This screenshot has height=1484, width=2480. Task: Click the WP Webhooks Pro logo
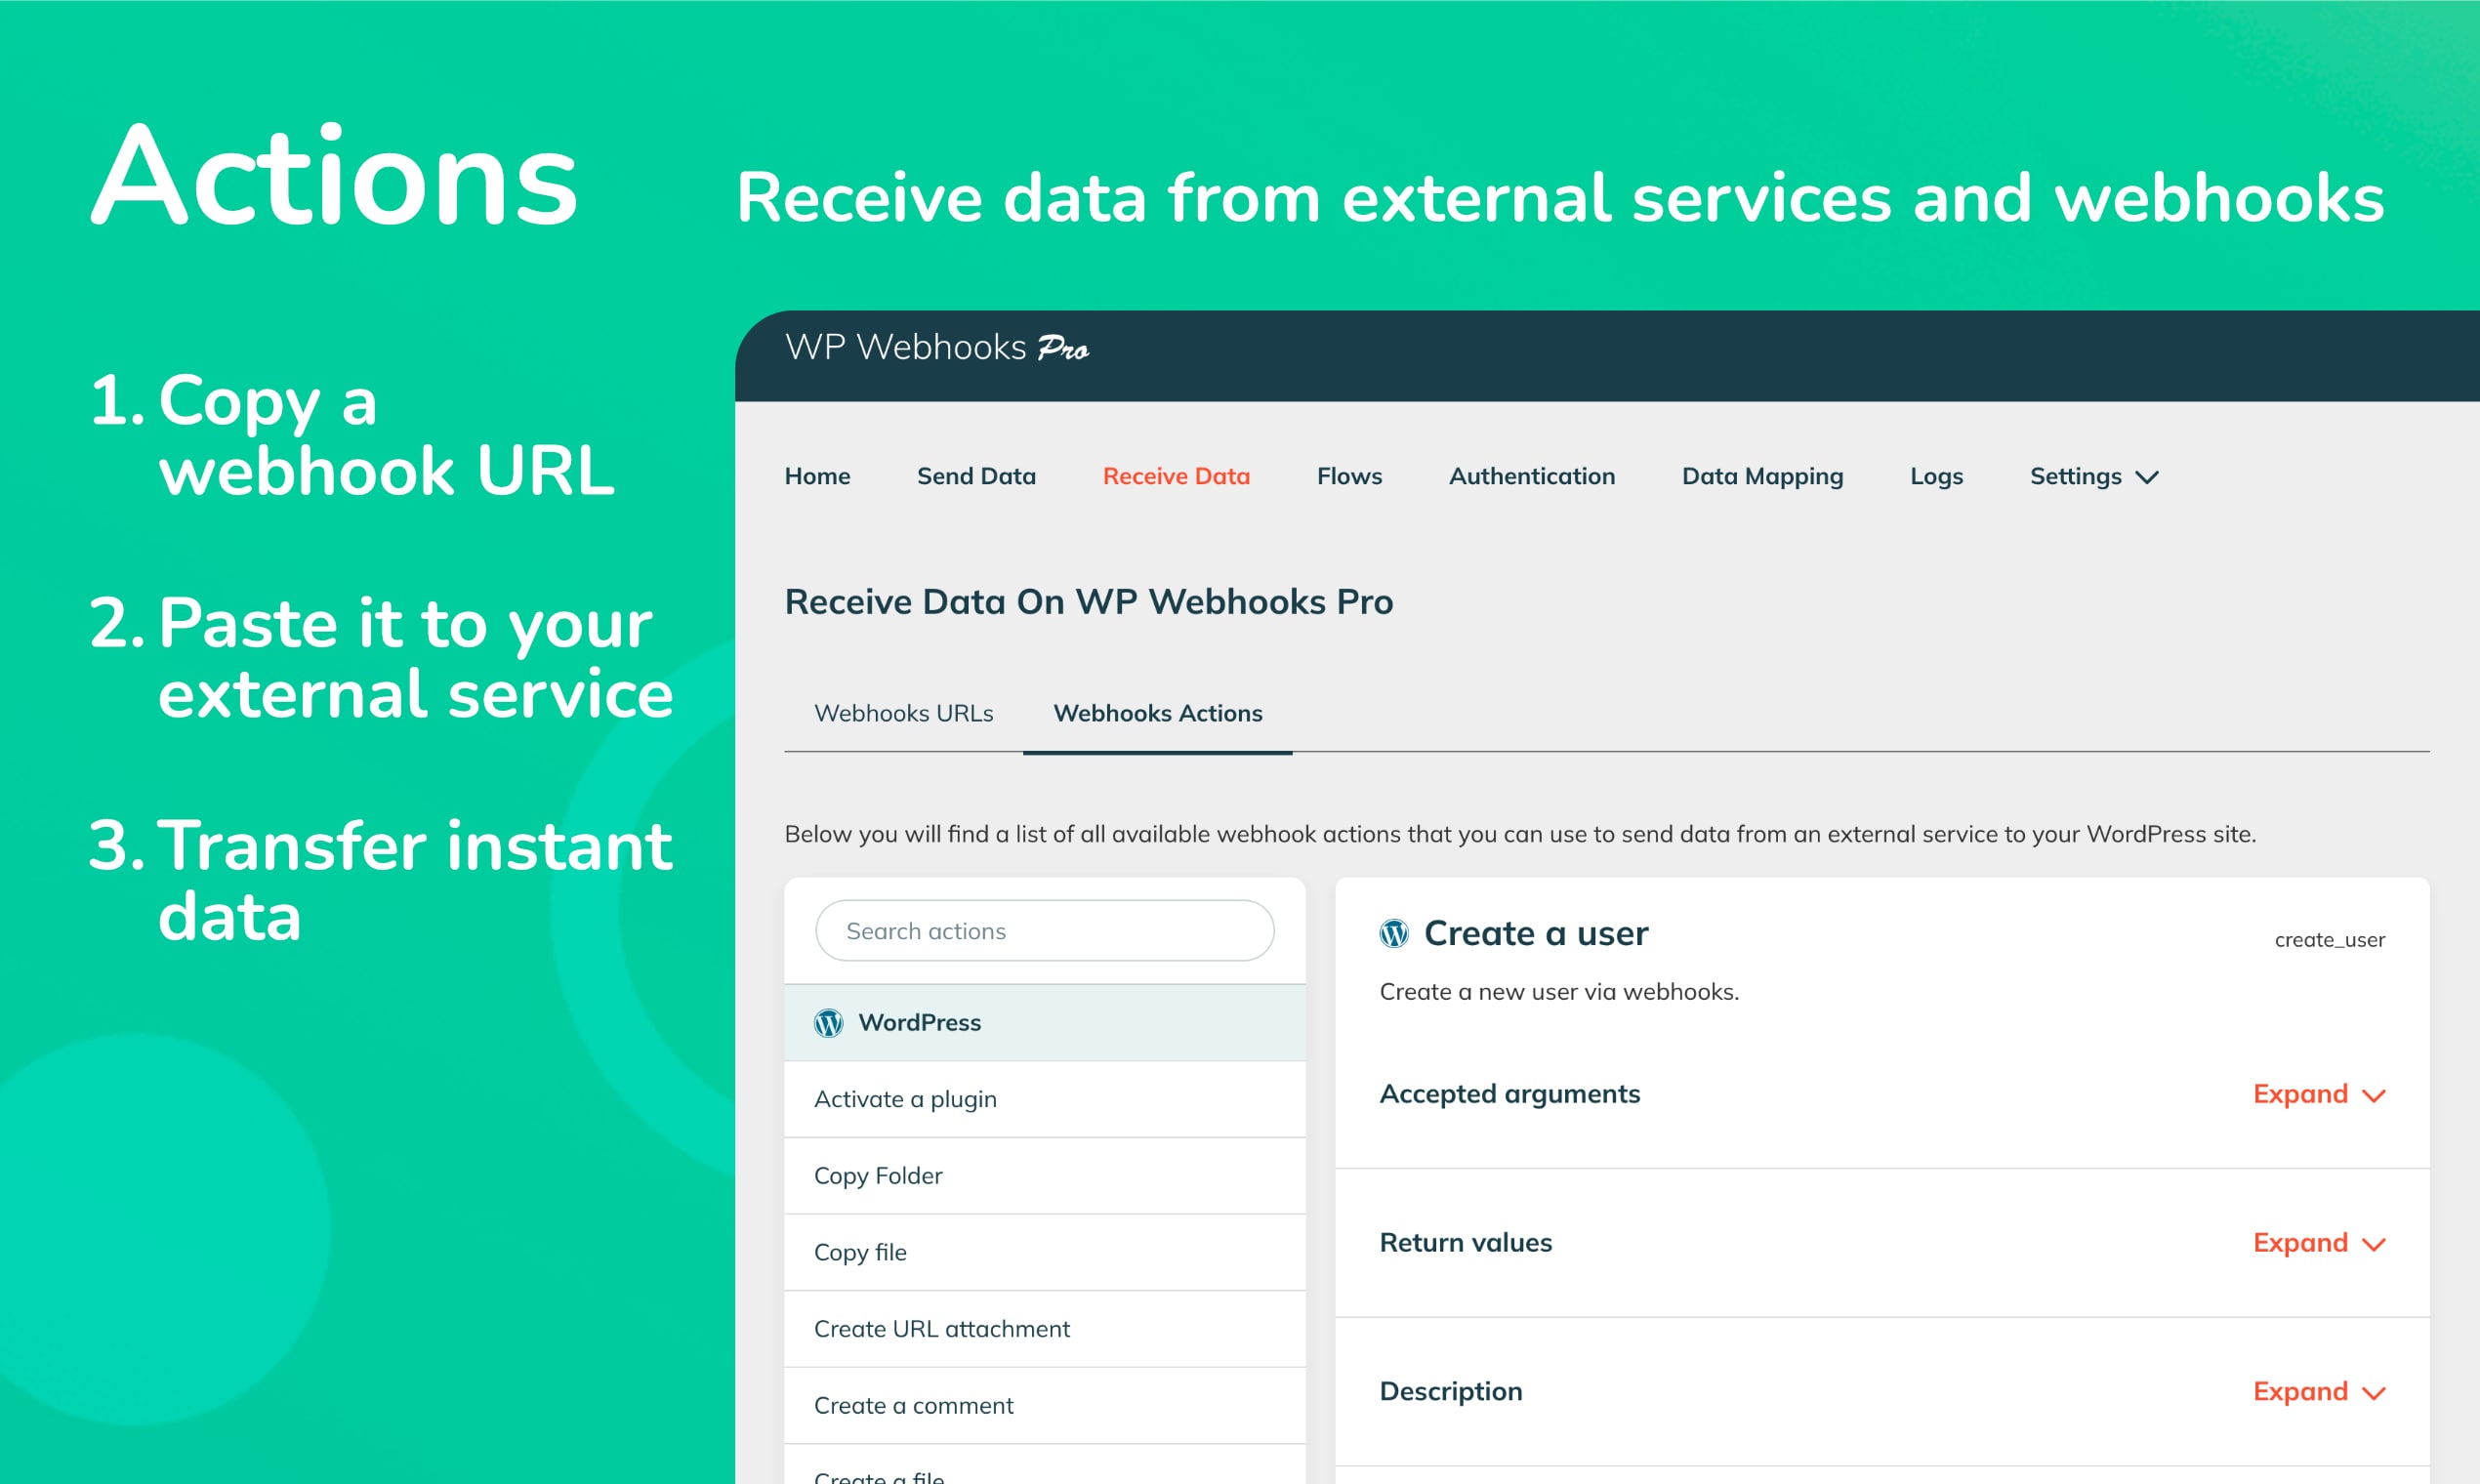(937, 347)
